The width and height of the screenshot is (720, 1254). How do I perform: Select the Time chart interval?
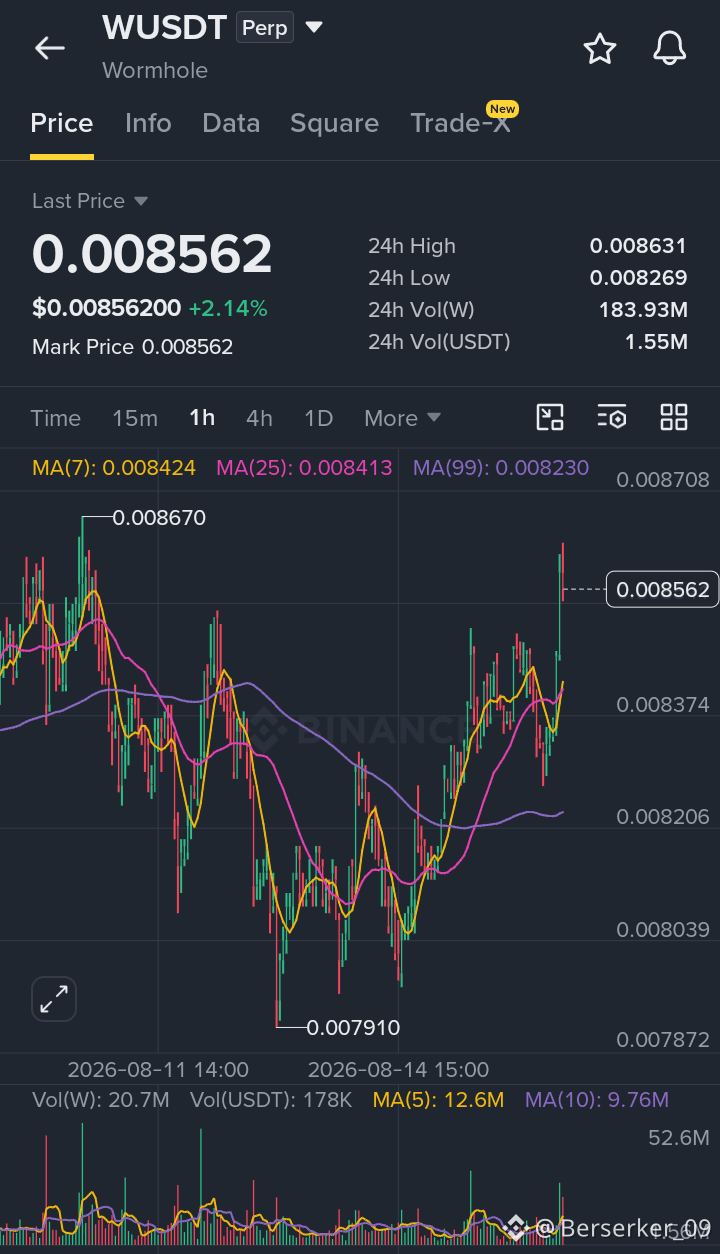point(56,418)
